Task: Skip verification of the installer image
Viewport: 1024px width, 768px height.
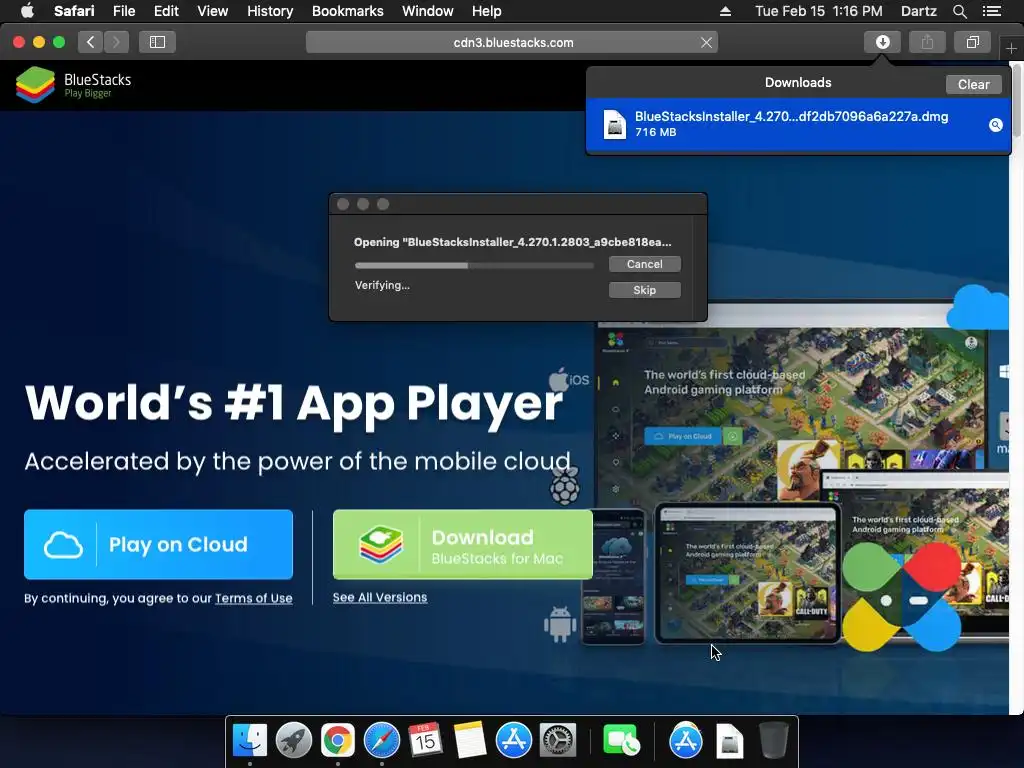Action: point(645,290)
